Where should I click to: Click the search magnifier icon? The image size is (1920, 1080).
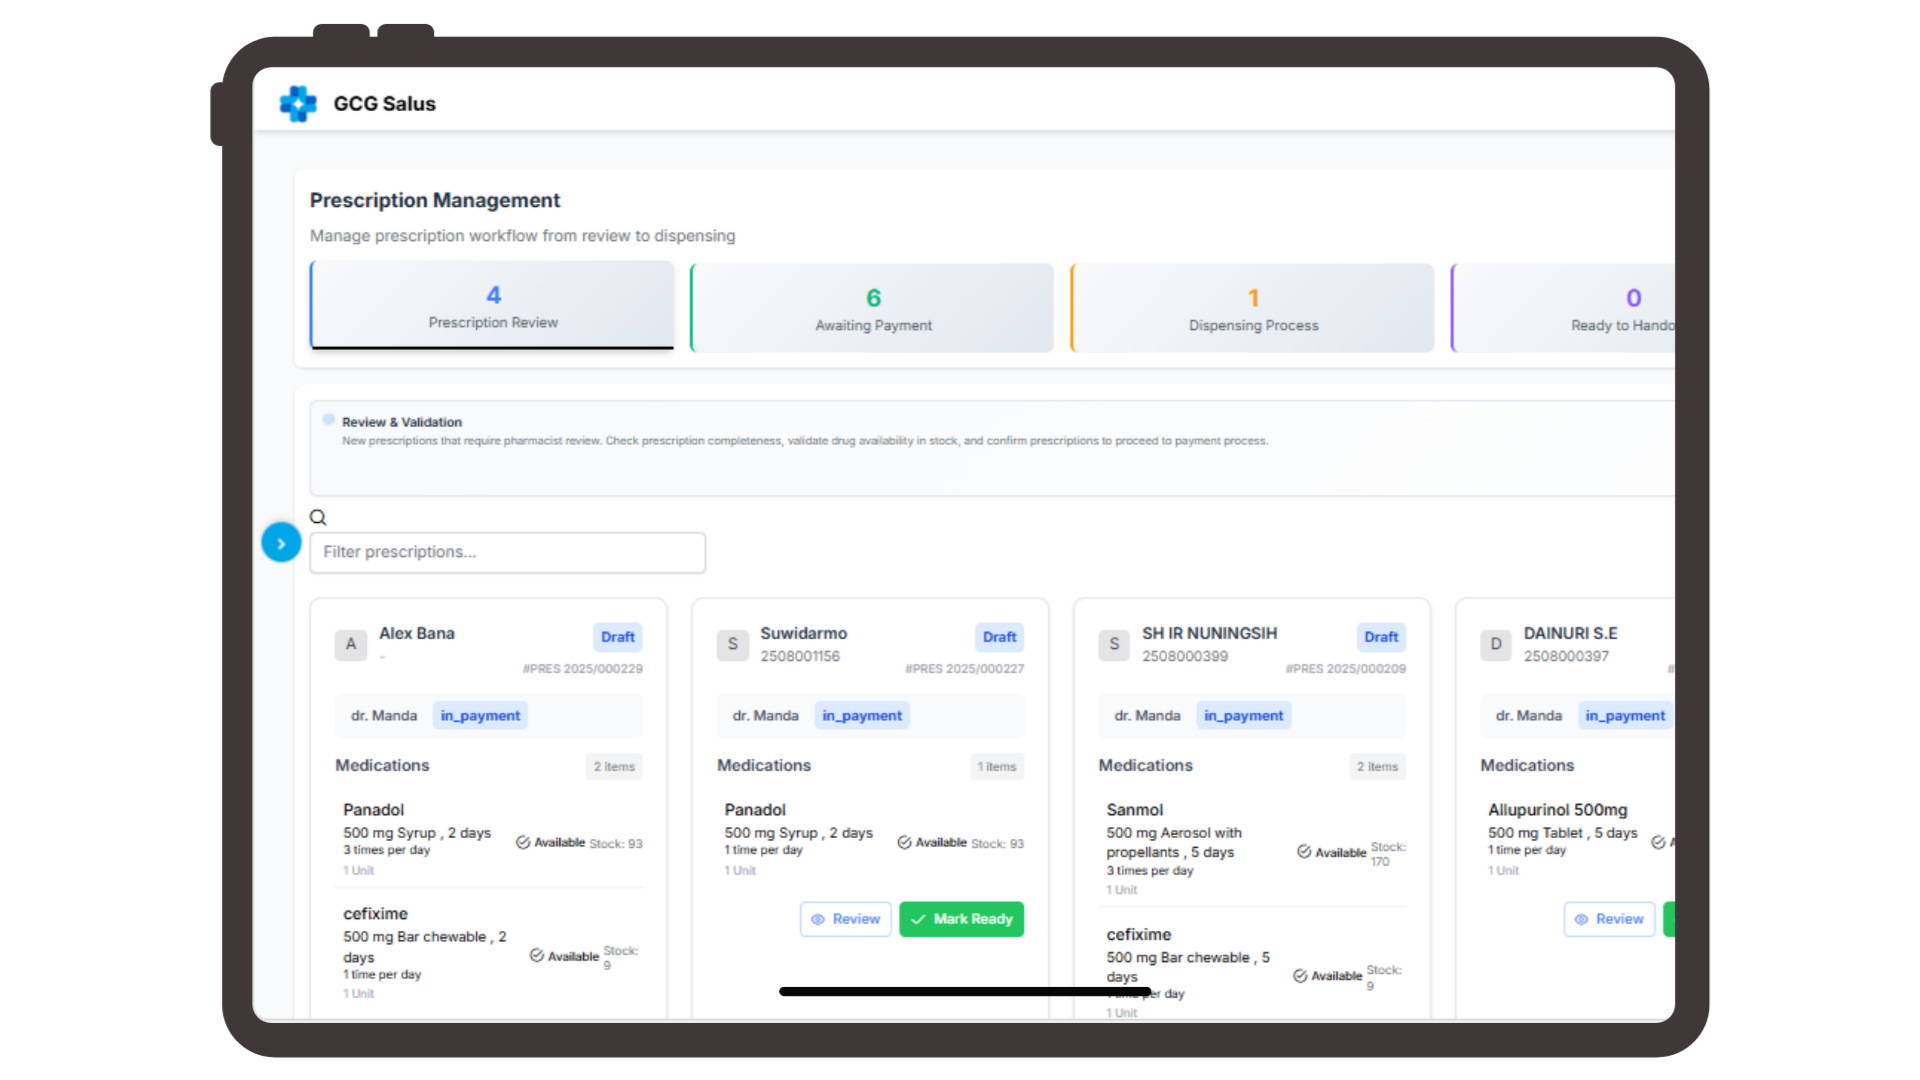[x=318, y=517]
